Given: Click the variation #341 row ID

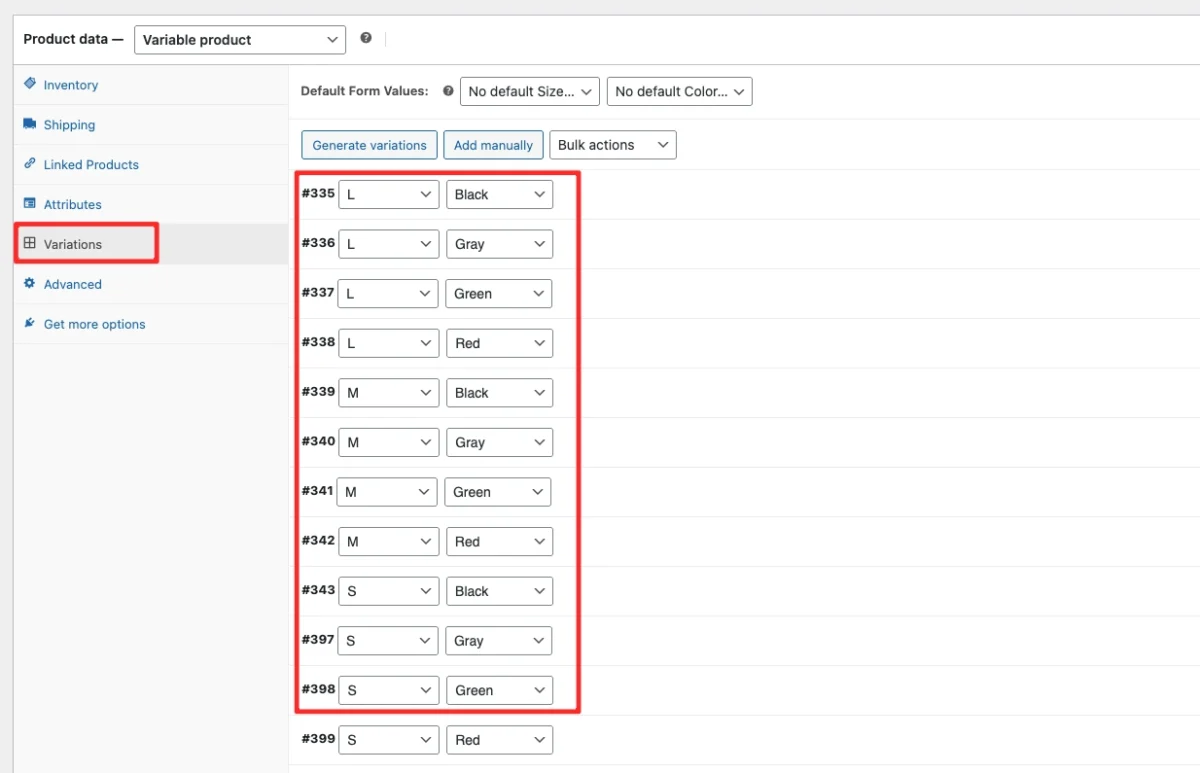Looking at the screenshot, I should 317,491.
